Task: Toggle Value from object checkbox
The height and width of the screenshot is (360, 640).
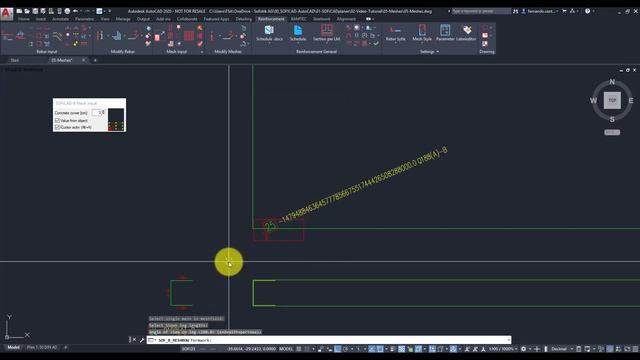Action: (x=58, y=120)
